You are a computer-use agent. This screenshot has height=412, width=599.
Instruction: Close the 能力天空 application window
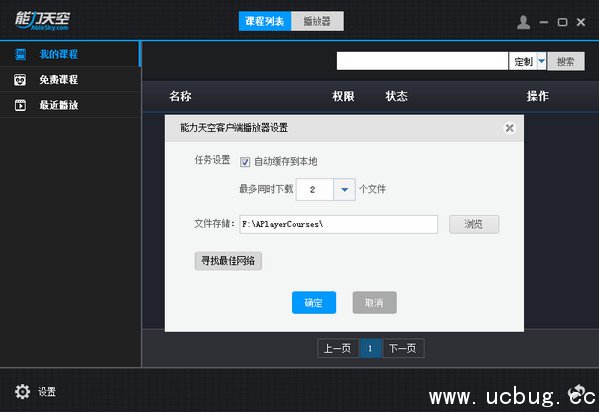(581, 22)
